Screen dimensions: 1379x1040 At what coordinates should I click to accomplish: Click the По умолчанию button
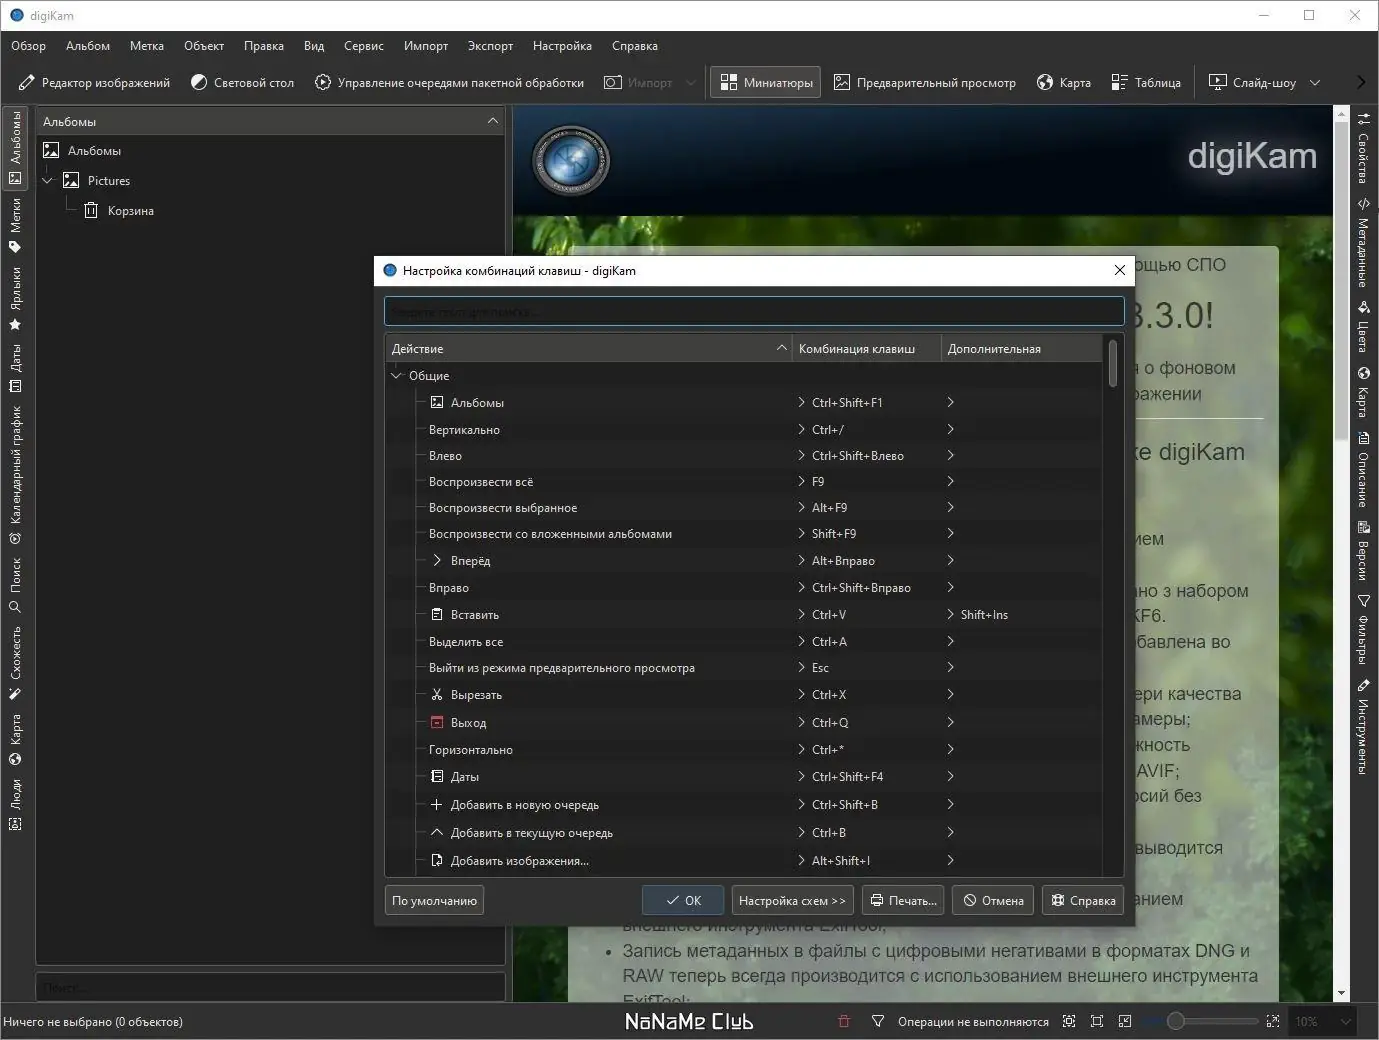pyautogui.click(x=435, y=901)
